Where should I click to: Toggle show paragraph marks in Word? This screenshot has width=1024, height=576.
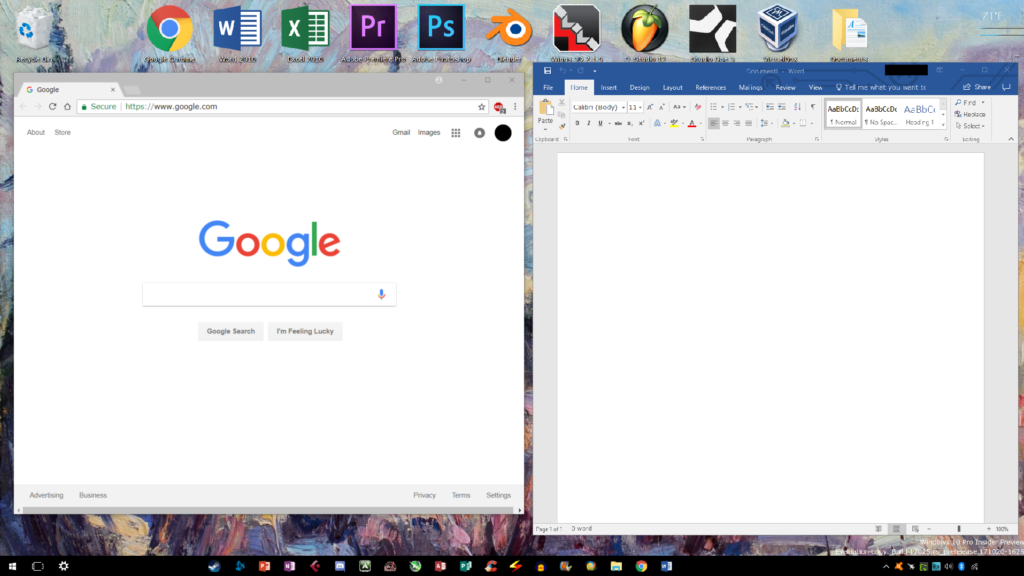(813, 107)
